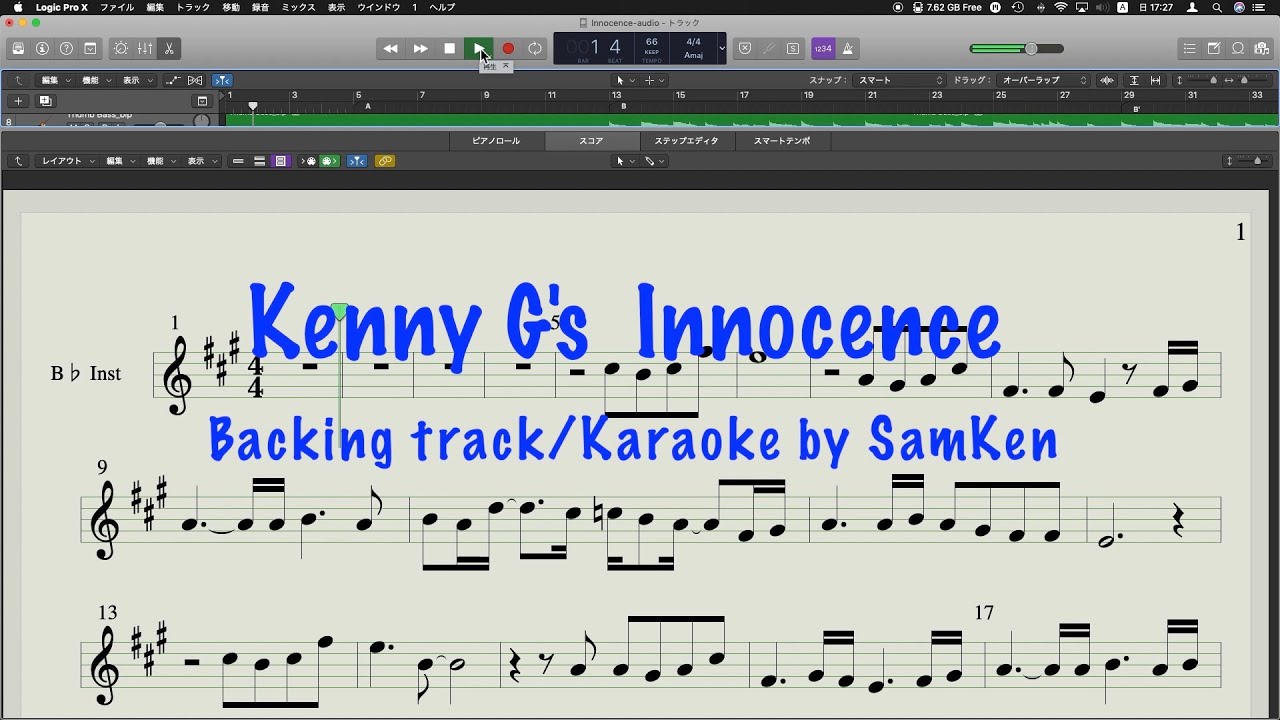The image size is (1280, 720).
Task: Open score editor 編集 menu
Action: point(120,161)
